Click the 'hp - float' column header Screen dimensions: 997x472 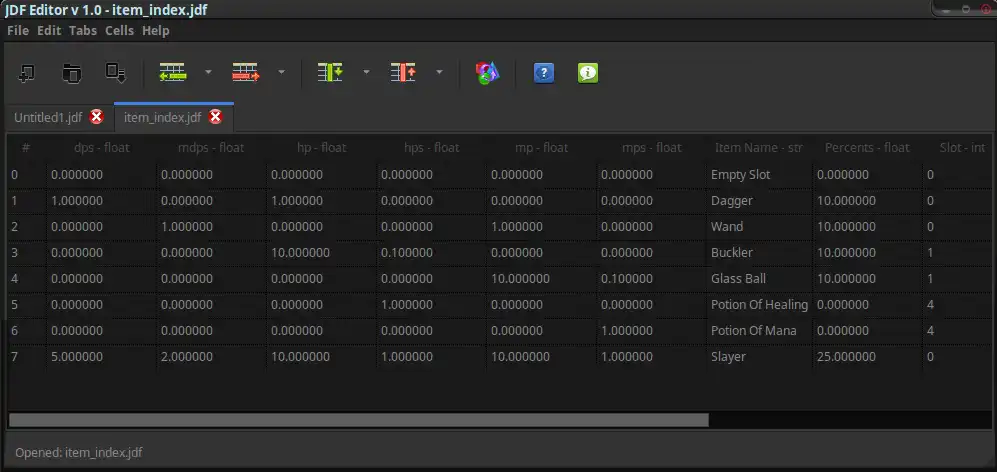click(x=322, y=148)
